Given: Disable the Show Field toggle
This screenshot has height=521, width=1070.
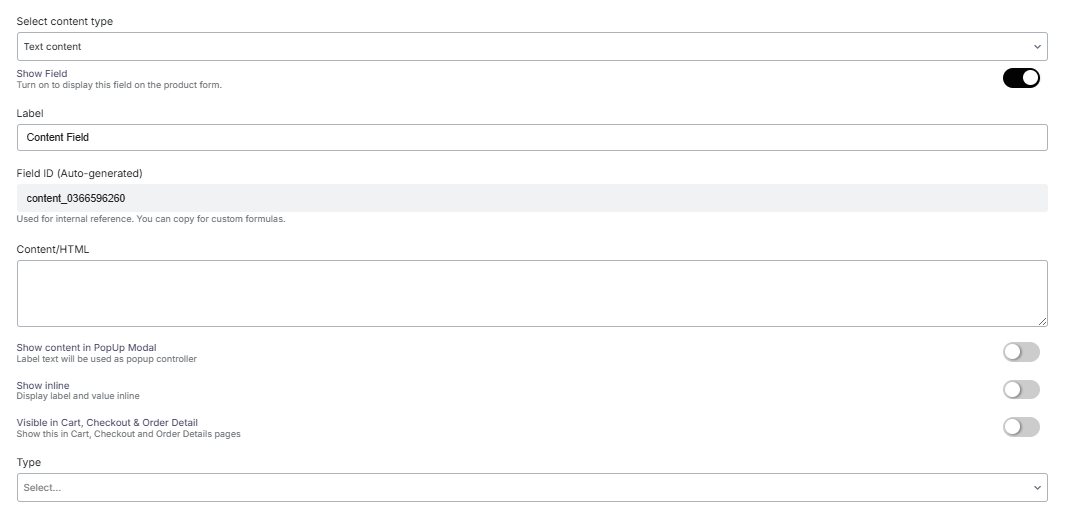Looking at the screenshot, I should 1021,78.
